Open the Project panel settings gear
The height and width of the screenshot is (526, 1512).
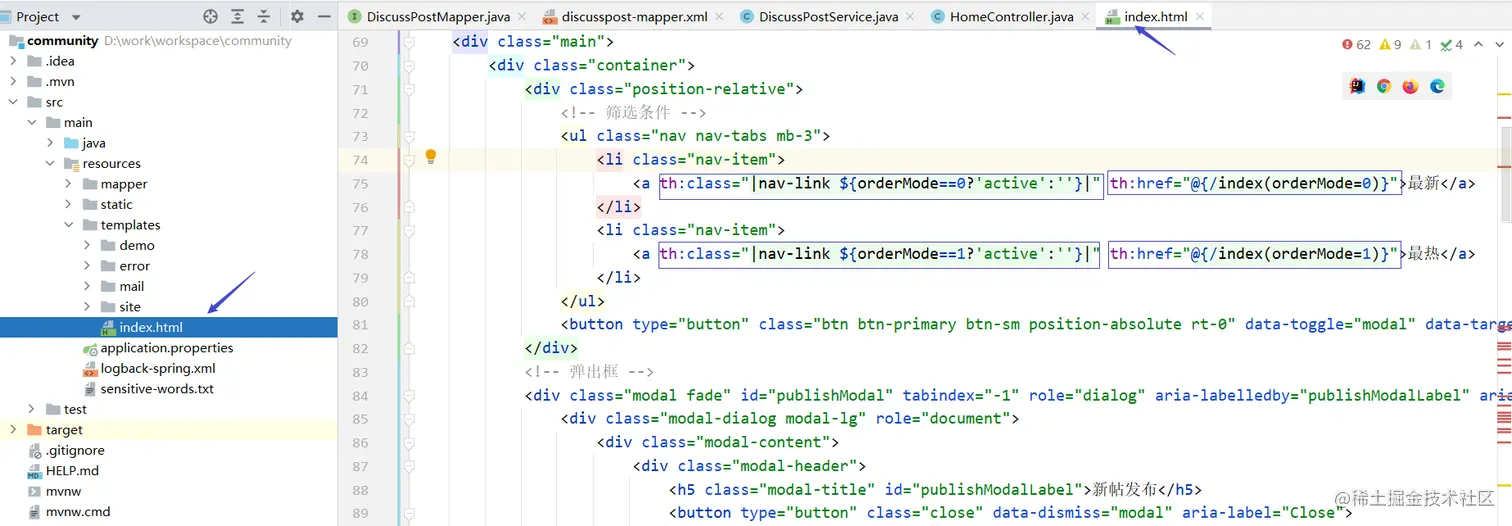coord(297,16)
